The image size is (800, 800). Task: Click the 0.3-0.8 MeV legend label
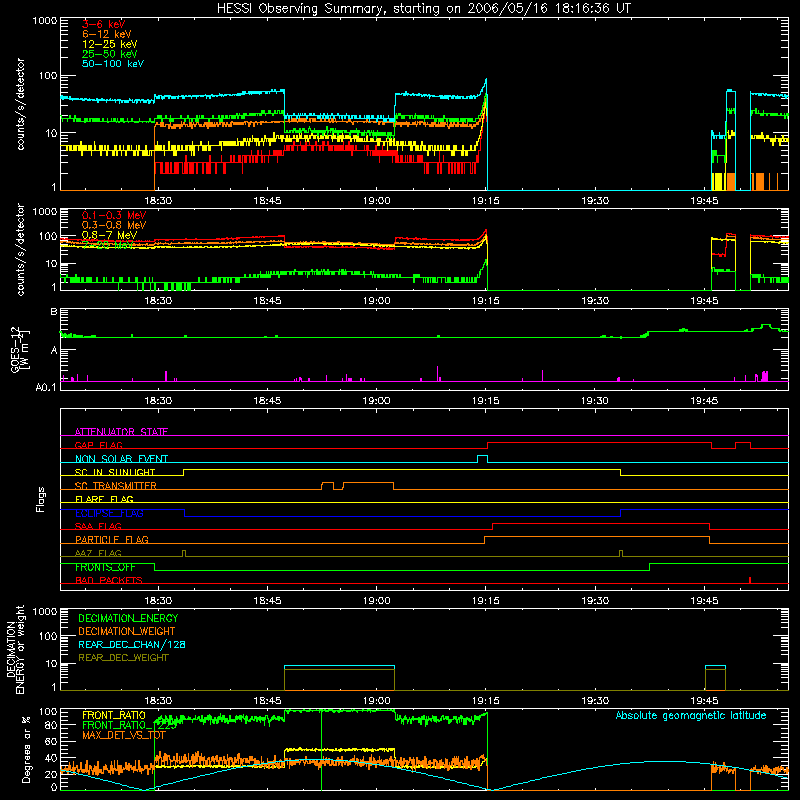114,225
